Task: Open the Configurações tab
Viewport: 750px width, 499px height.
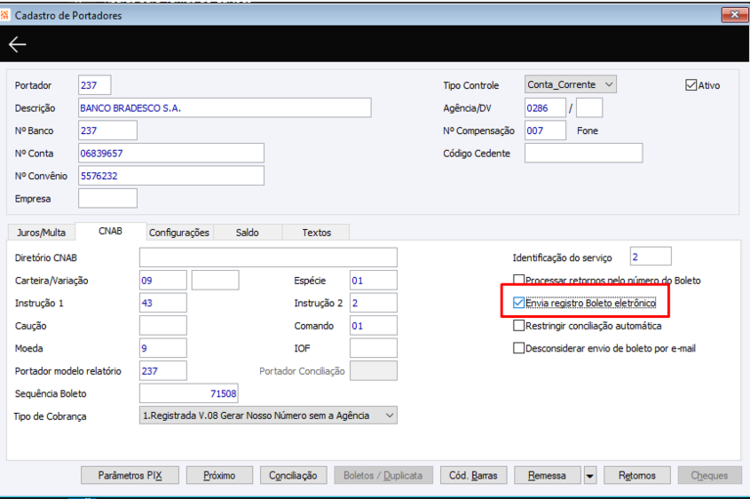Action: point(179,233)
